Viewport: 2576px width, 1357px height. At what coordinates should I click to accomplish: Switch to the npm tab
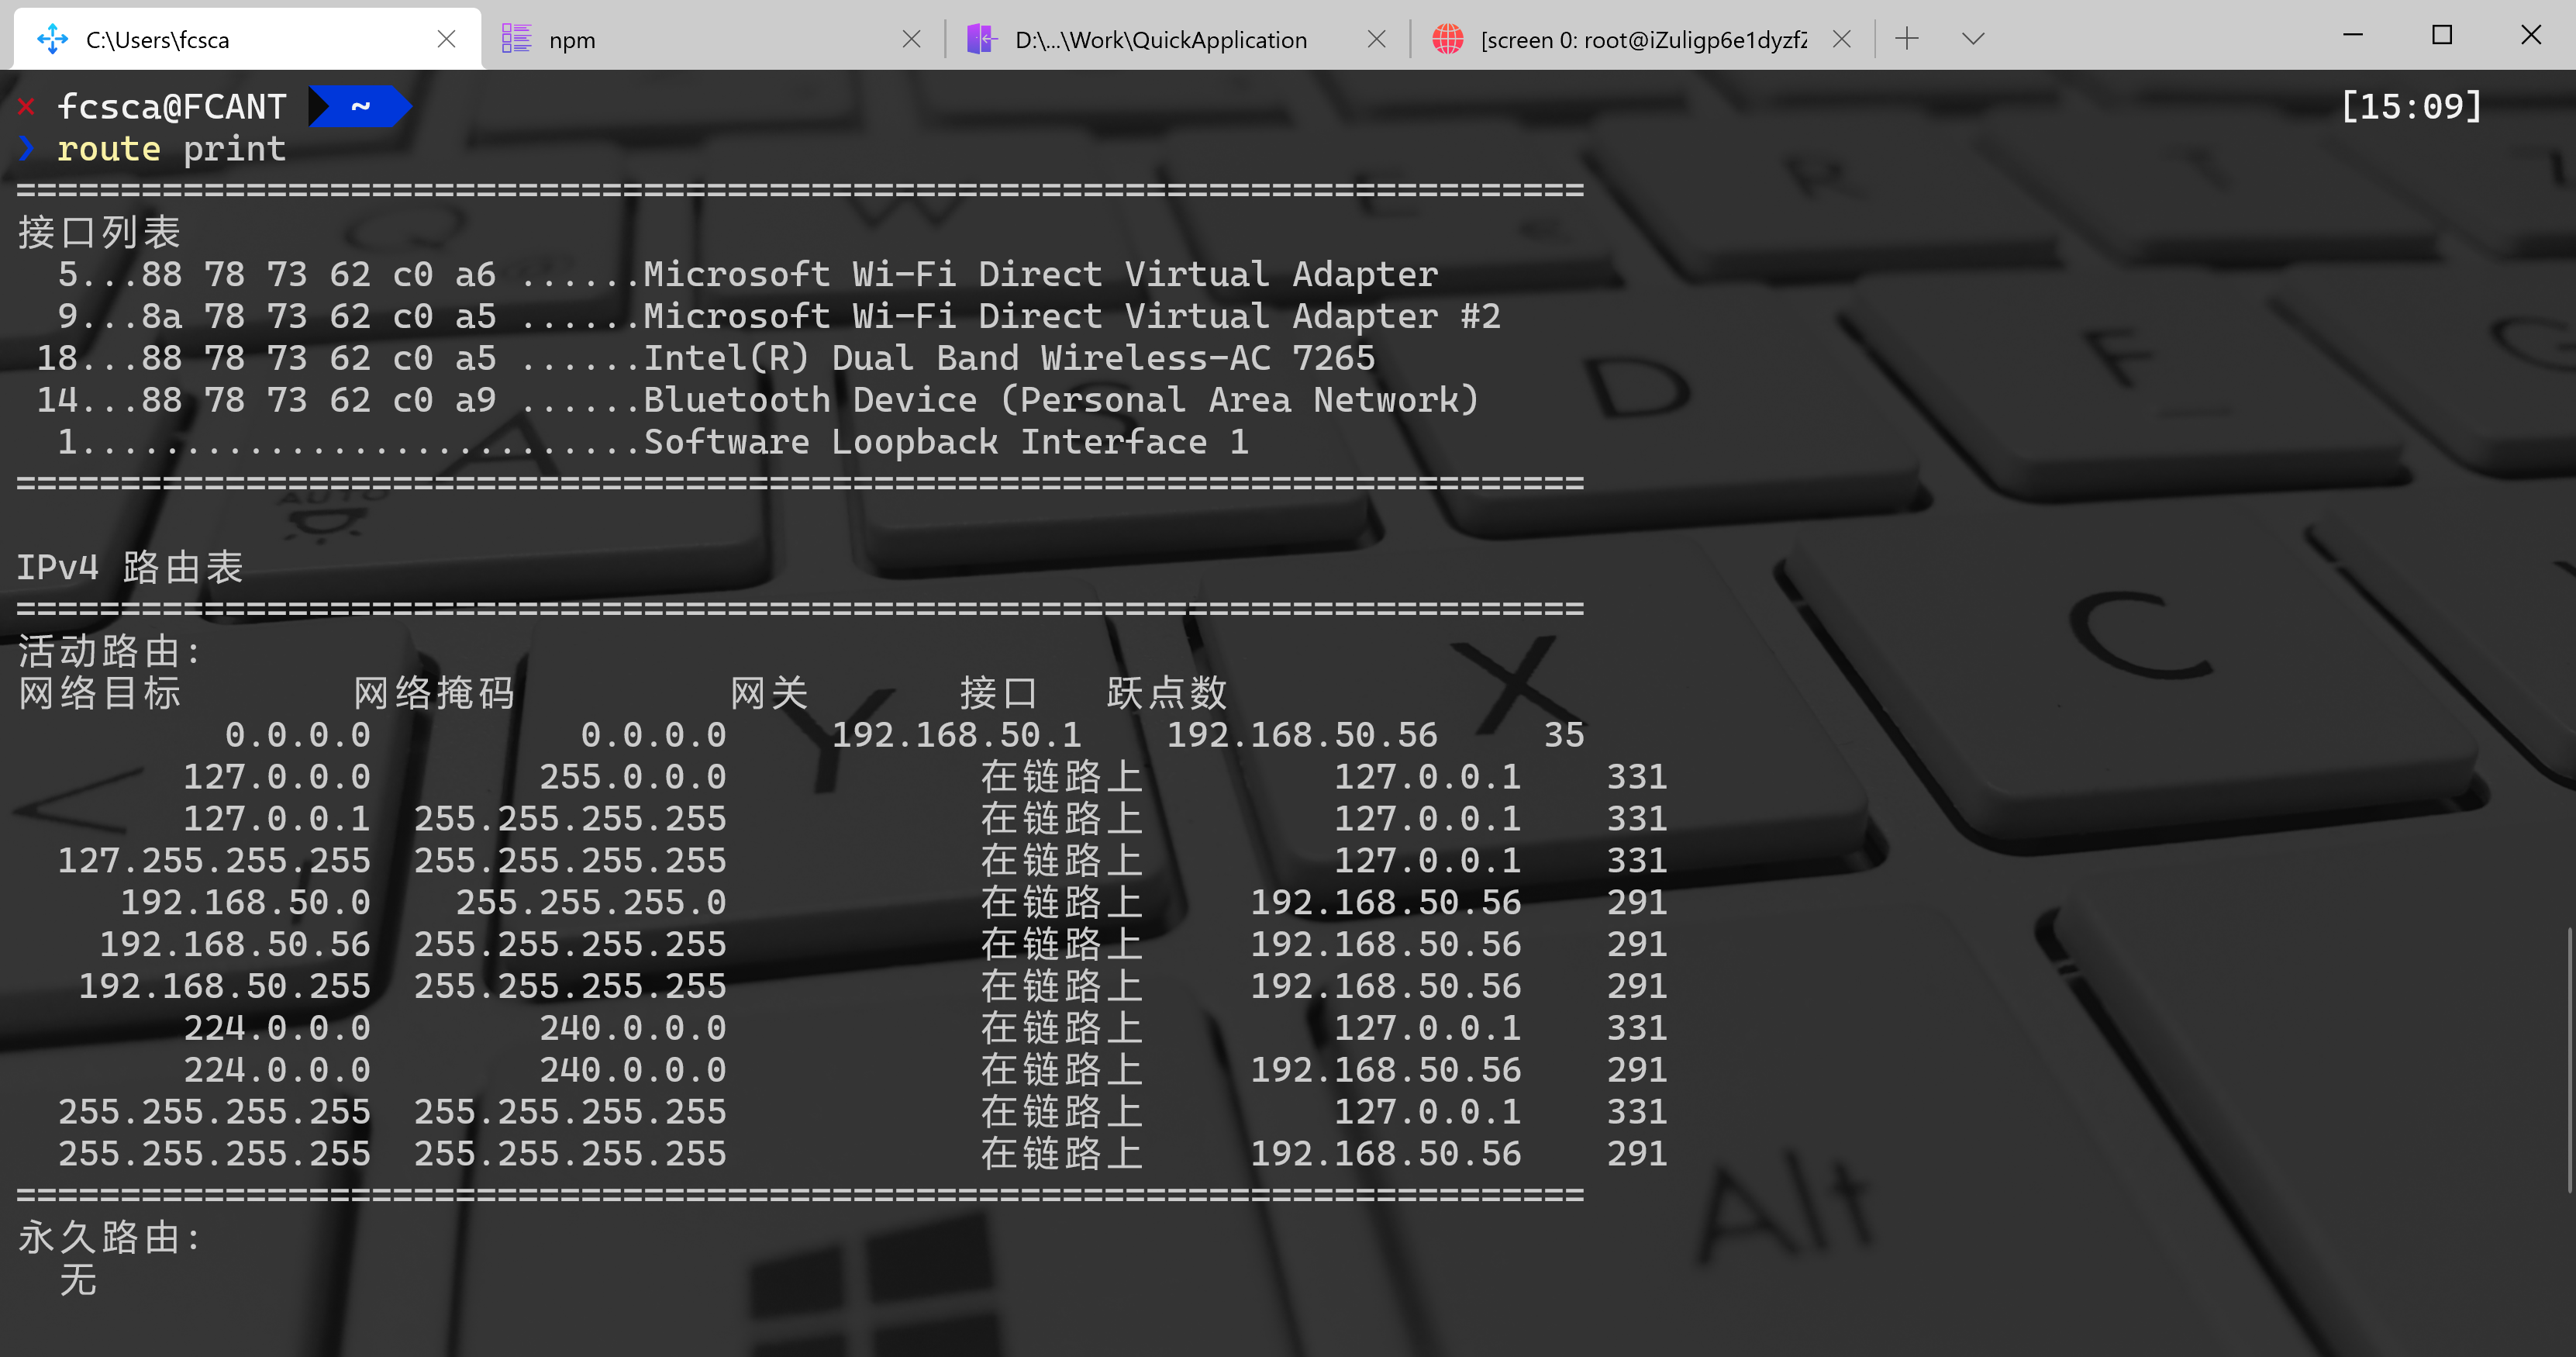point(712,39)
